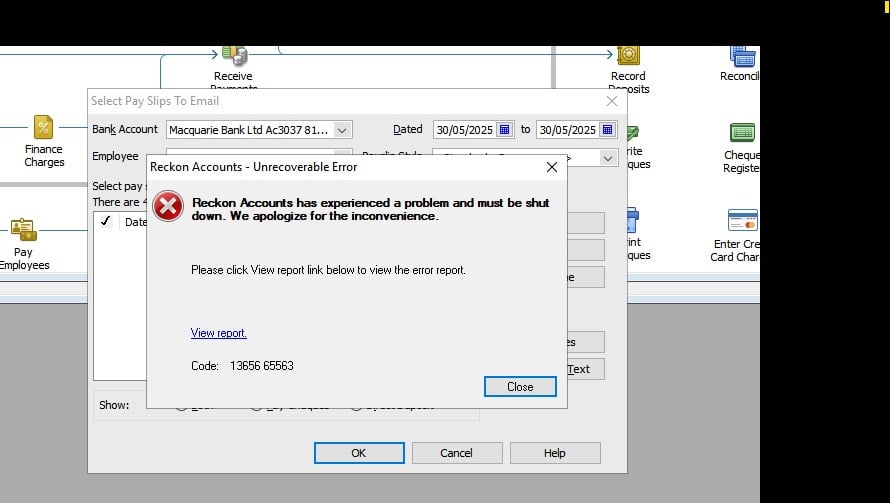Click the error code 13656 65563 text
Screen dimensions: 890x503
point(262,366)
